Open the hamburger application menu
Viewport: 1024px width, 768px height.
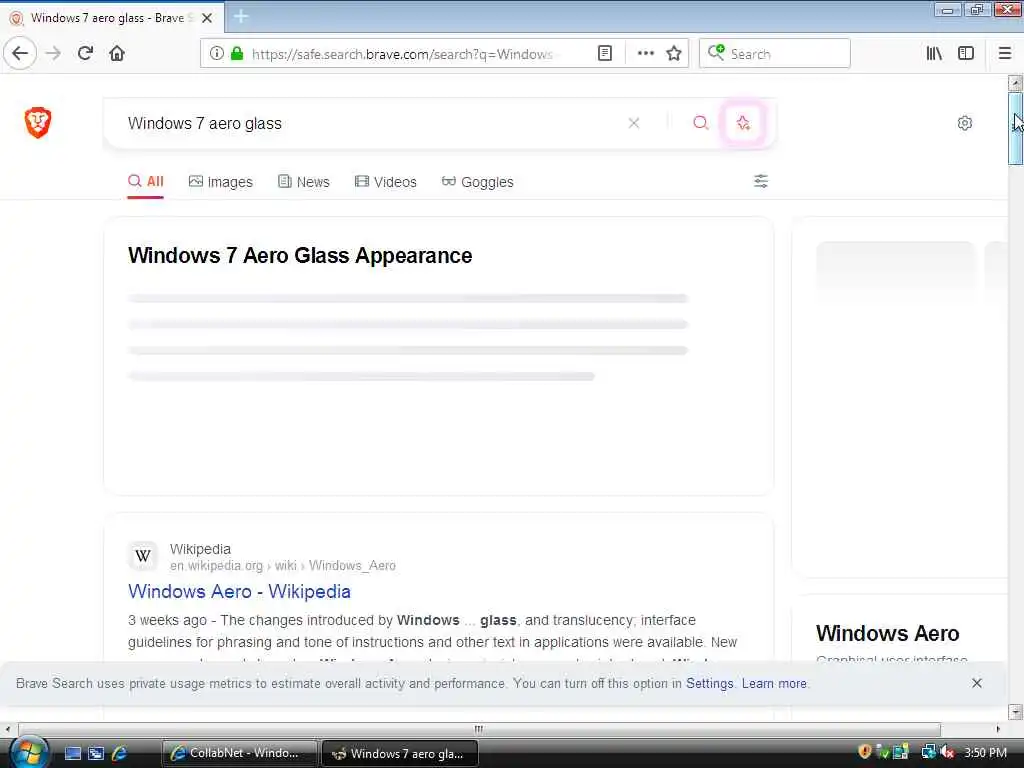coord(1004,54)
